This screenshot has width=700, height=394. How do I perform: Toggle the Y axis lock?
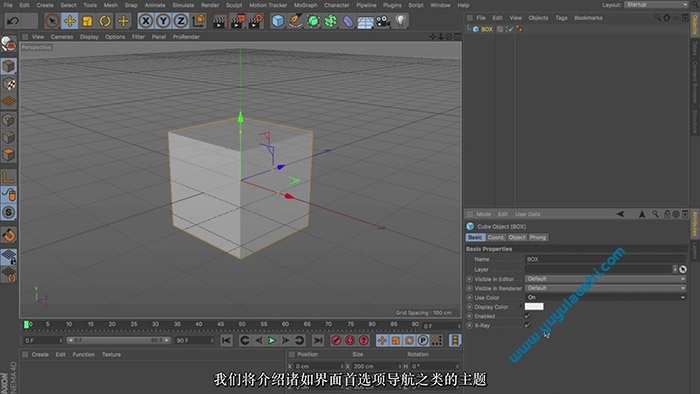tap(163, 21)
